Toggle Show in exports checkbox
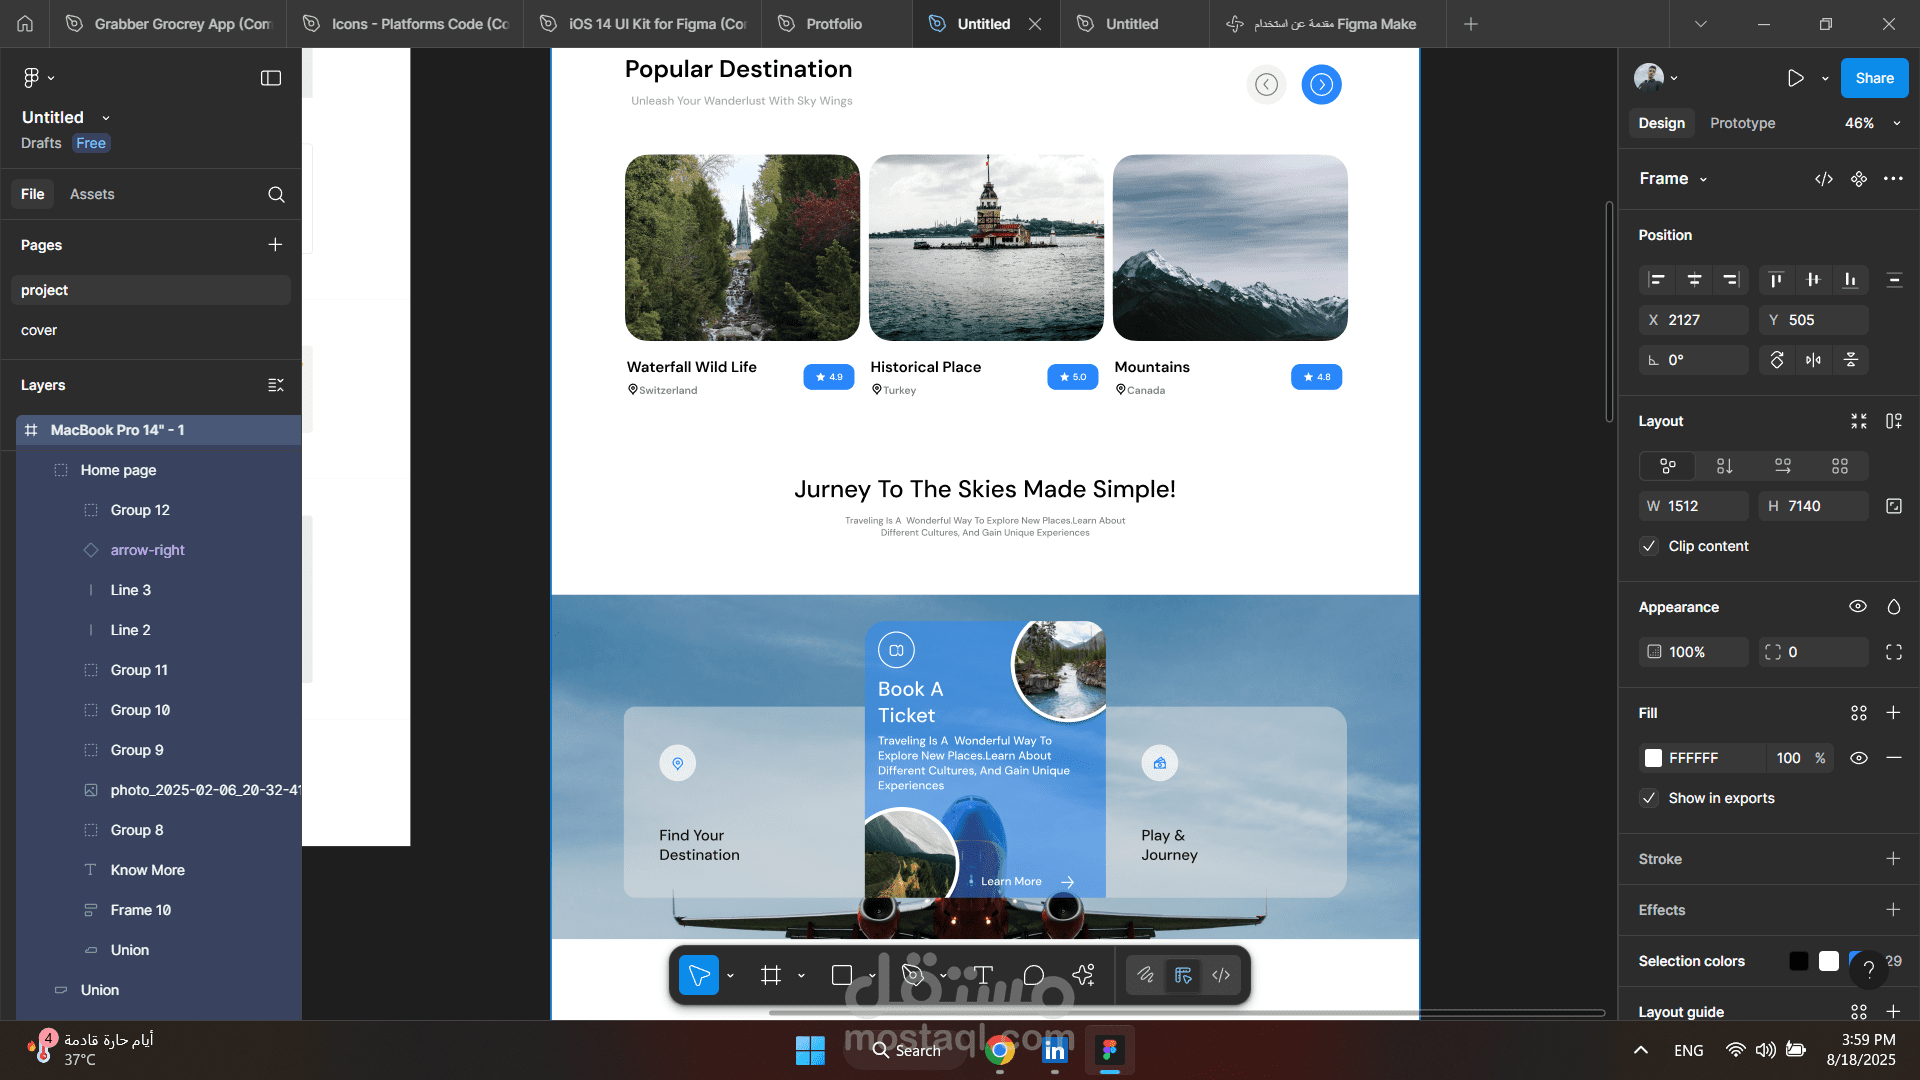 click(1649, 798)
